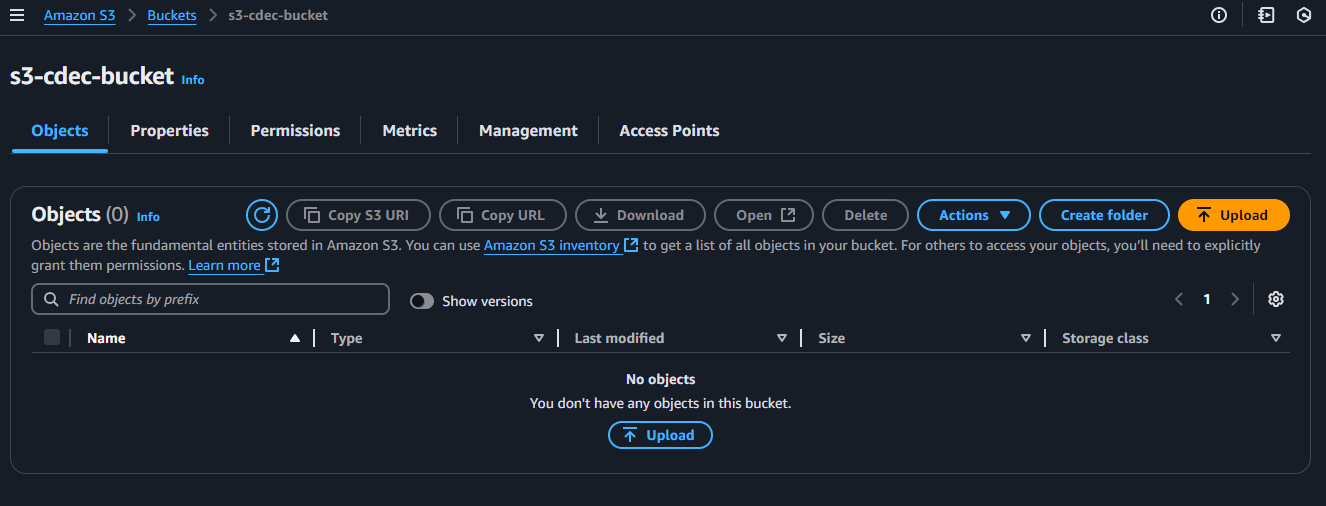Switch to the Management tab
The height and width of the screenshot is (506, 1326).
(x=528, y=131)
